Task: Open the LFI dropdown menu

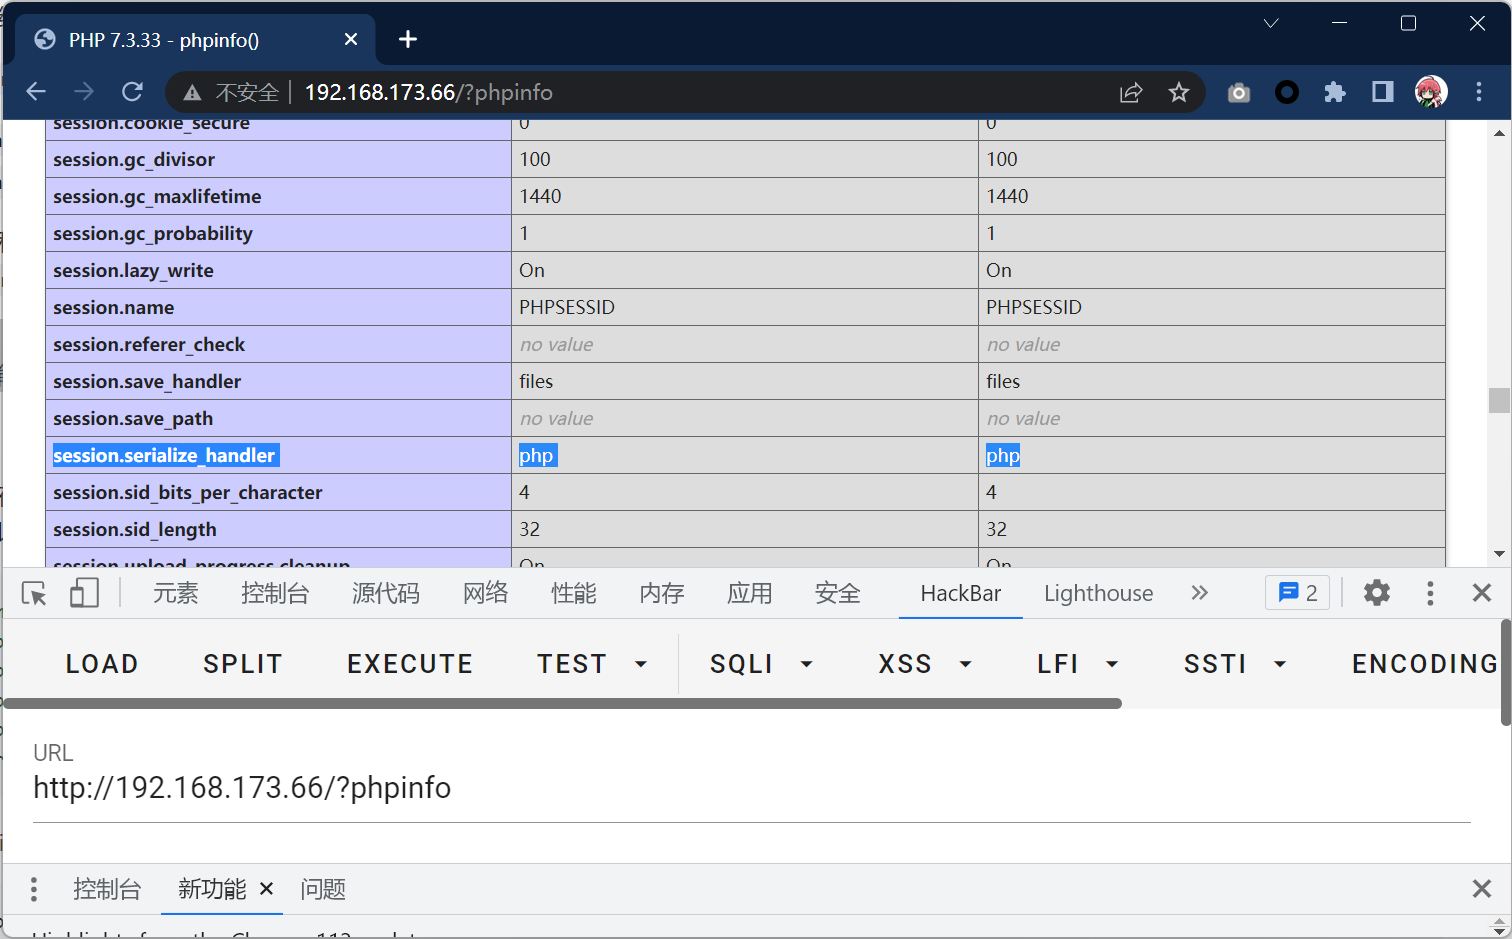Action: pyautogui.click(x=1077, y=664)
